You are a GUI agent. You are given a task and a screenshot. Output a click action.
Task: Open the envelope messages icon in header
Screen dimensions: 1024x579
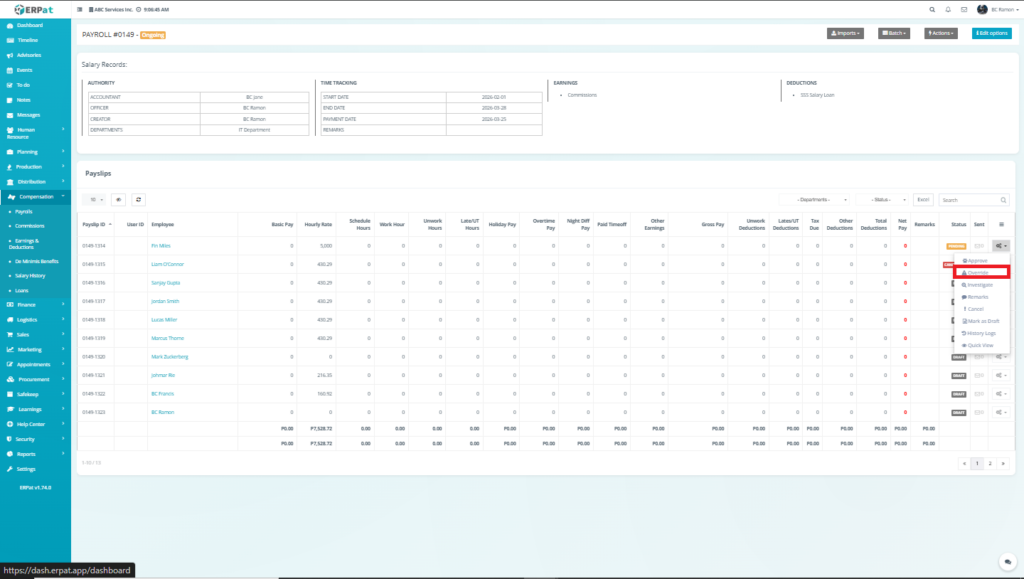pos(964,9)
